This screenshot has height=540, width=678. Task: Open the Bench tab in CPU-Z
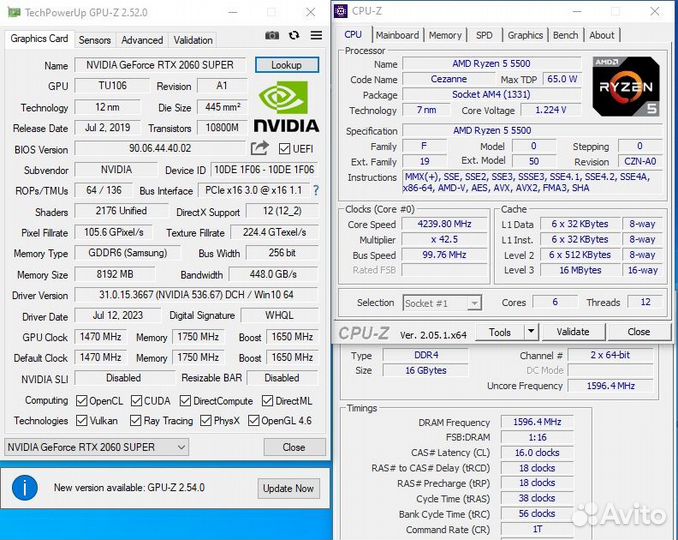click(x=566, y=35)
